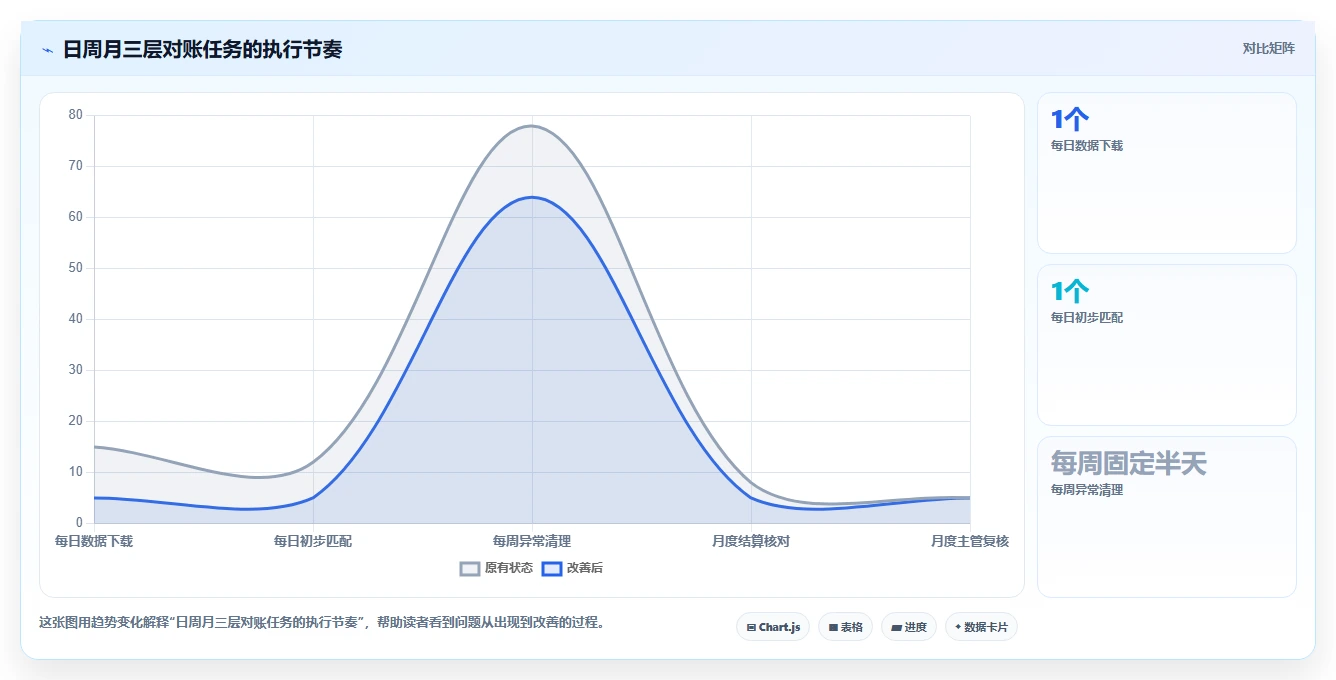Click the 数据卡片 tag
This screenshot has height=680, width=1336.
pos(981,627)
